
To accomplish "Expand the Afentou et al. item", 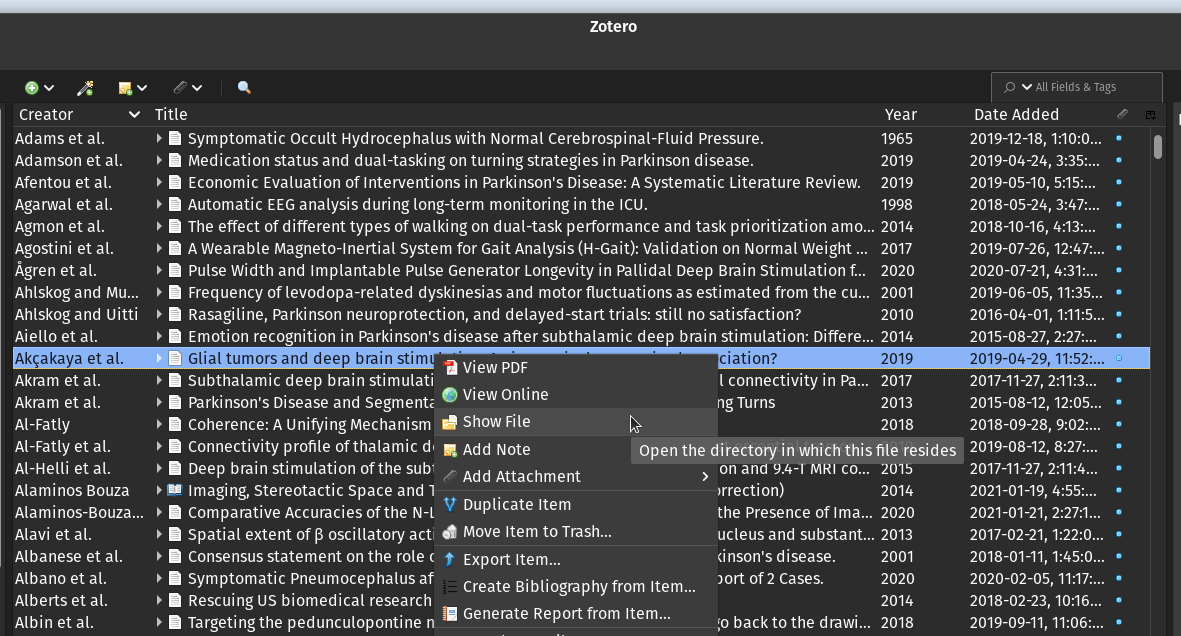I will click(159, 182).
